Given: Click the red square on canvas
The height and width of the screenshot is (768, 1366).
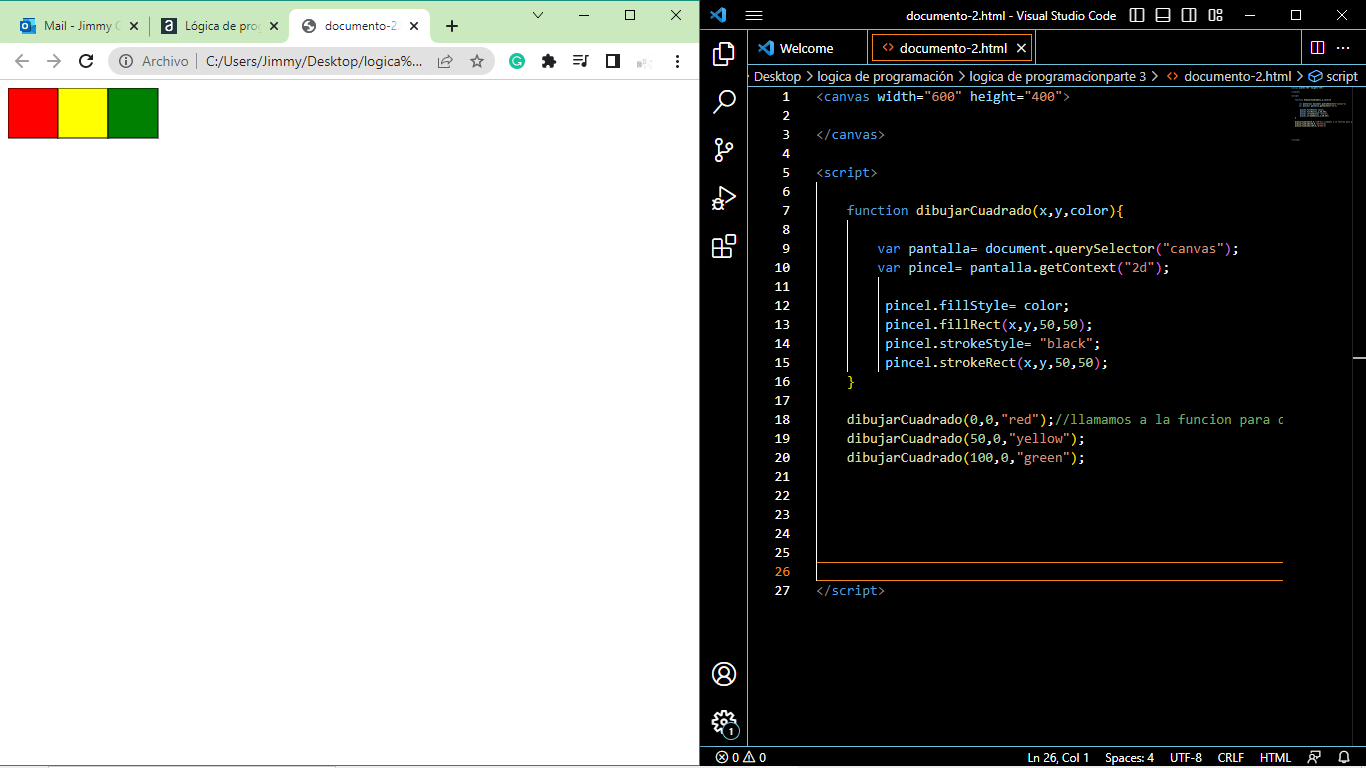Looking at the screenshot, I should pos(33,113).
